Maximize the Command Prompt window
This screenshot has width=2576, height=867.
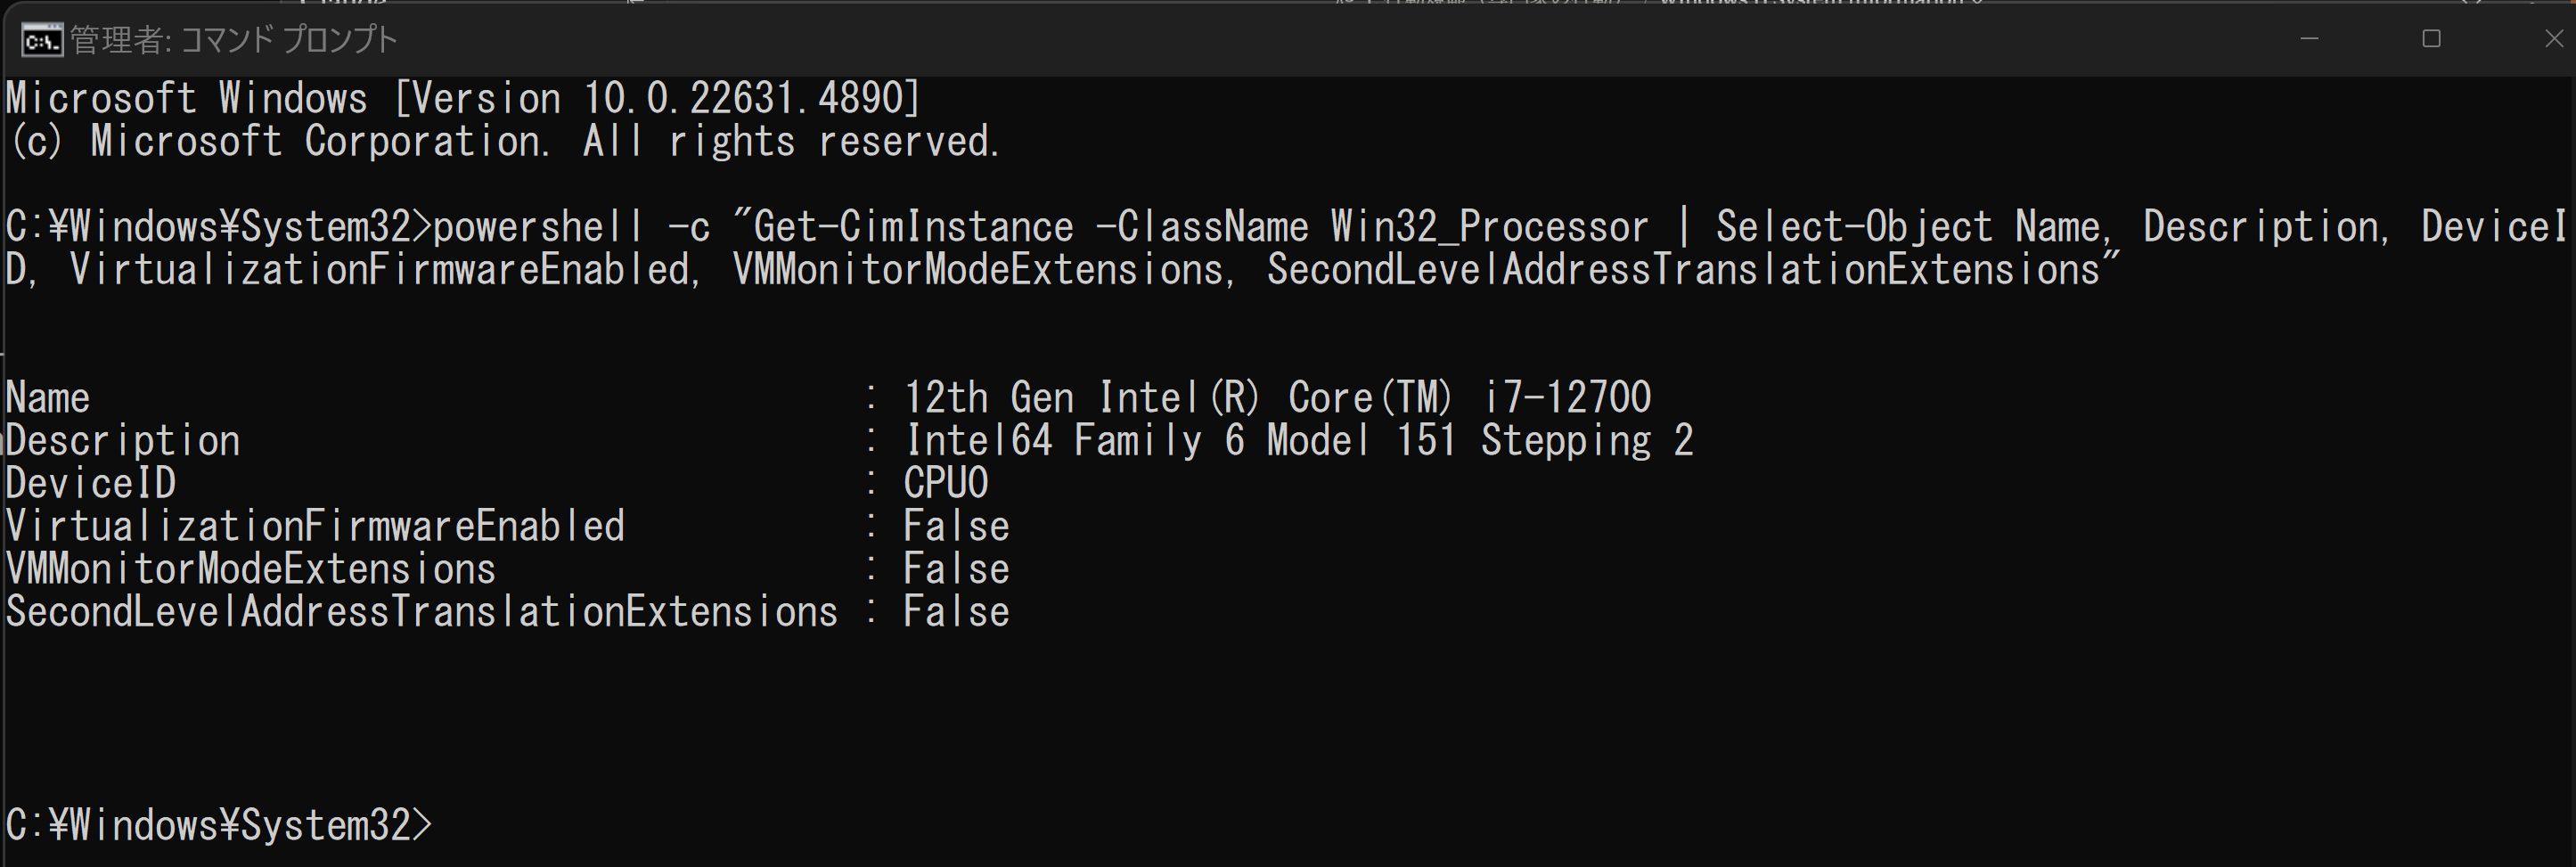(2432, 39)
